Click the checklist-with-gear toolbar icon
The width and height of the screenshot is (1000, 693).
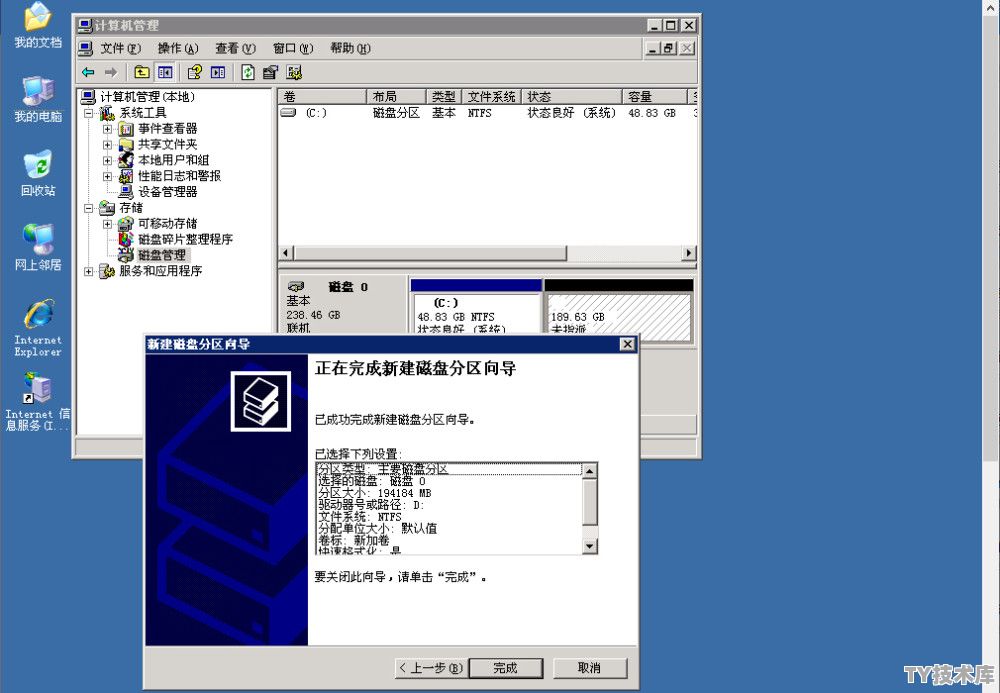[x=294, y=72]
